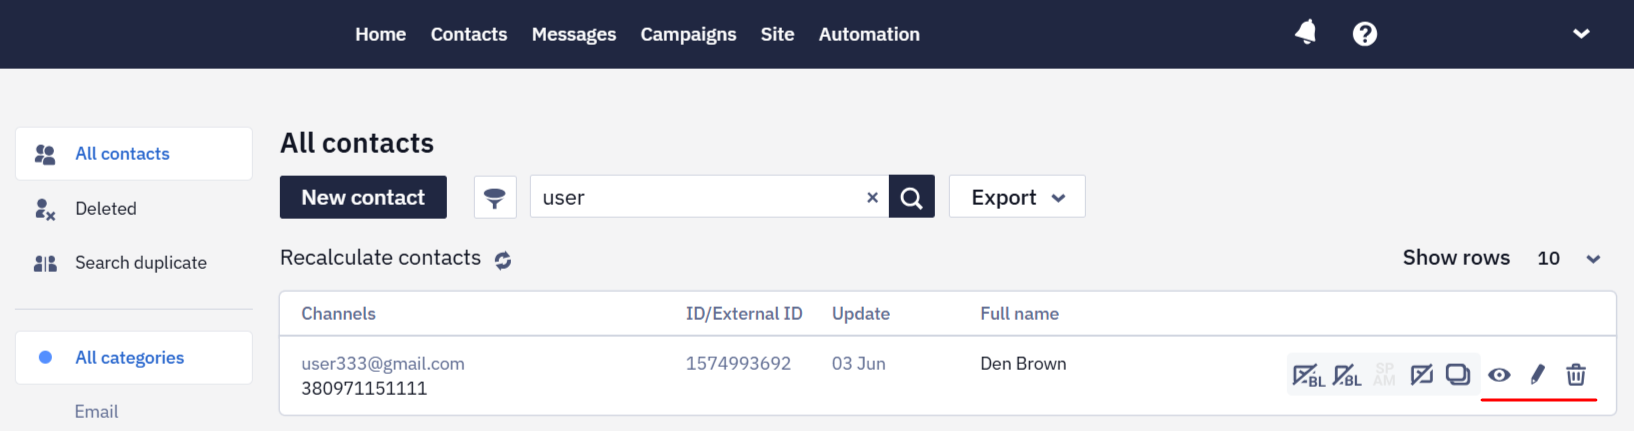Click the Search duplicate people icon
The image size is (1634, 431).
point(45,264)
